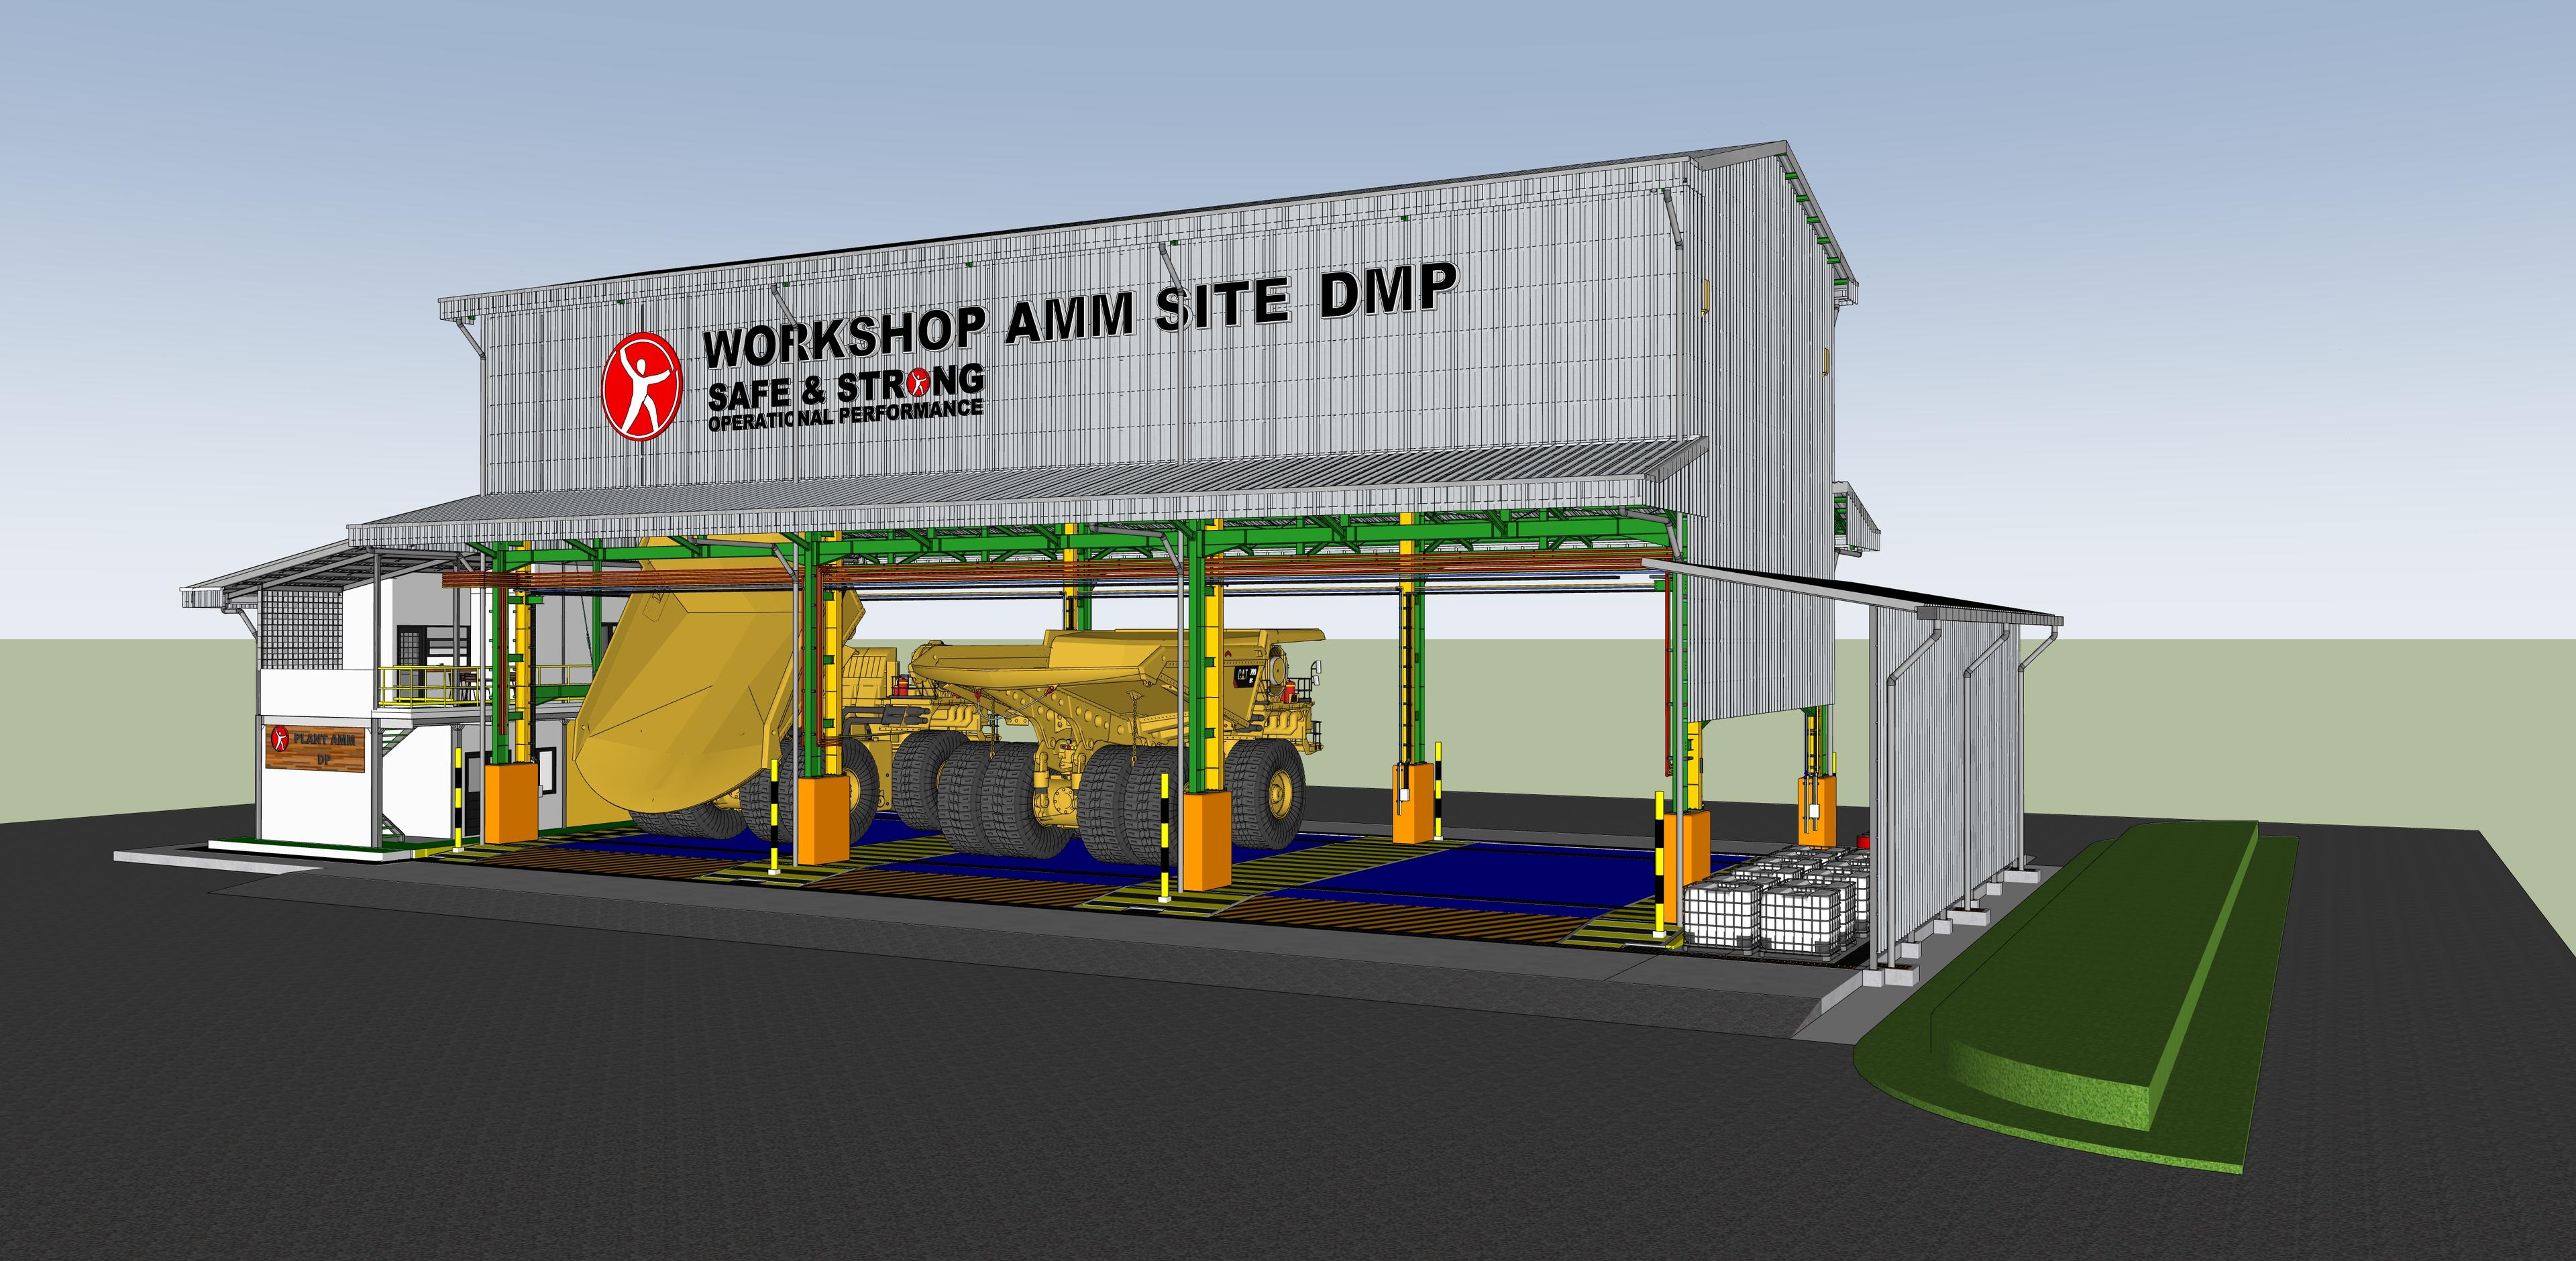Click the PLANT AMM wooden signboard
The width and height of the screenshot is (2576, 1261).
[315, 748]
